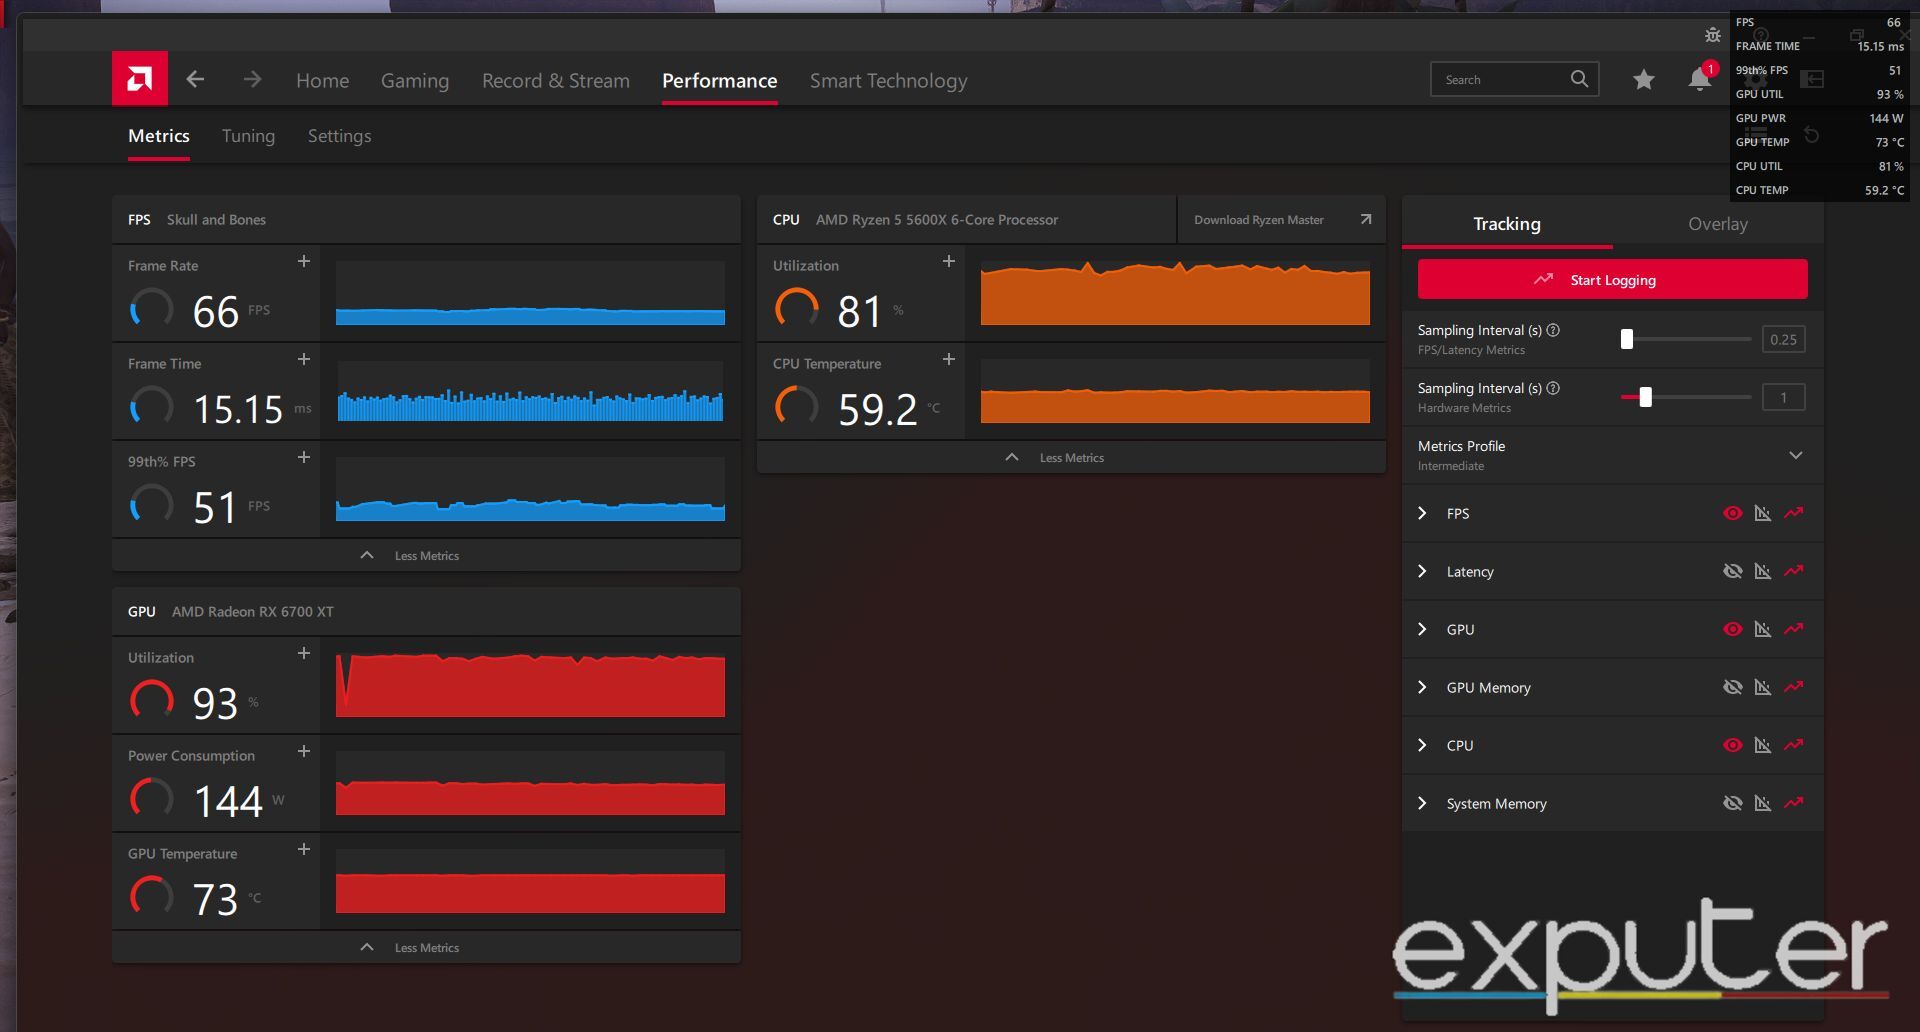Click the 0.25 sampling interval field
This screenshot has width=1920, height=1032.
click(1783, 339)
